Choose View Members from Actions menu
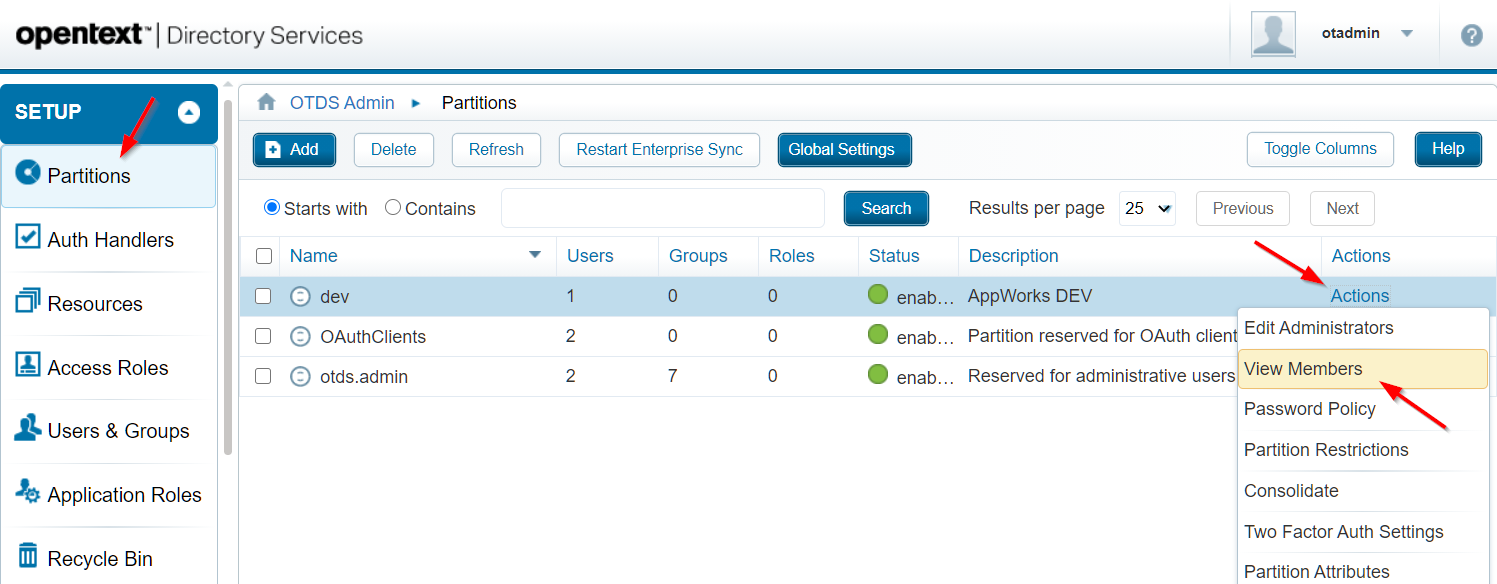1497x584 pixels. coord(1302,369)
